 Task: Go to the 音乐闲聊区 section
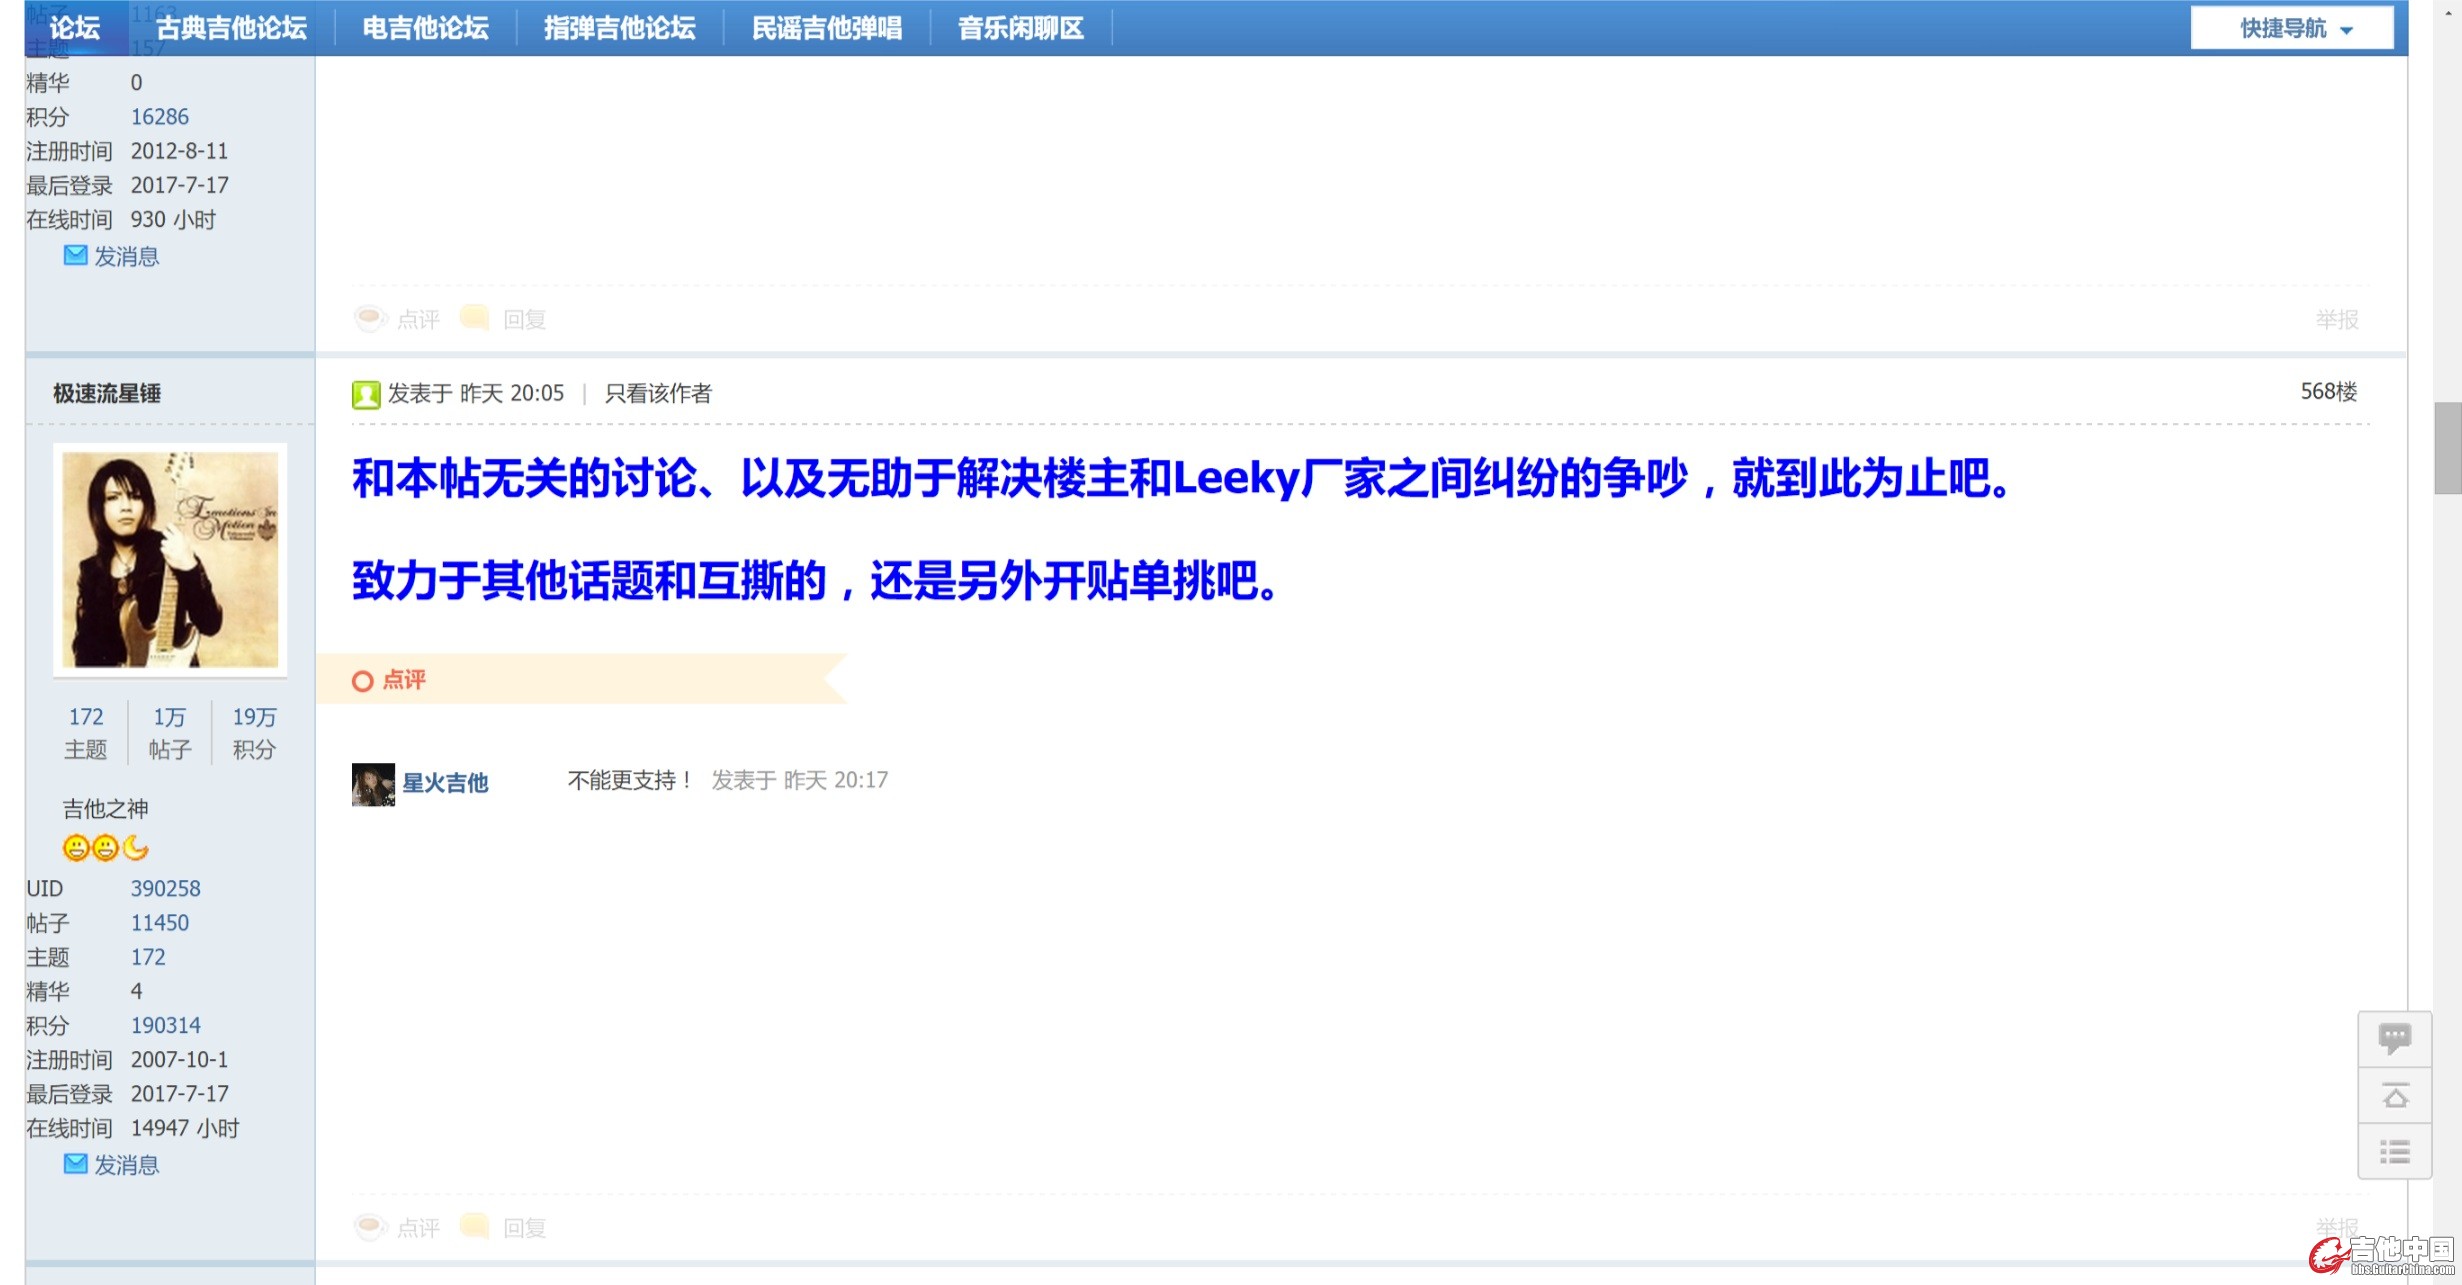(x=1020, y=28)
